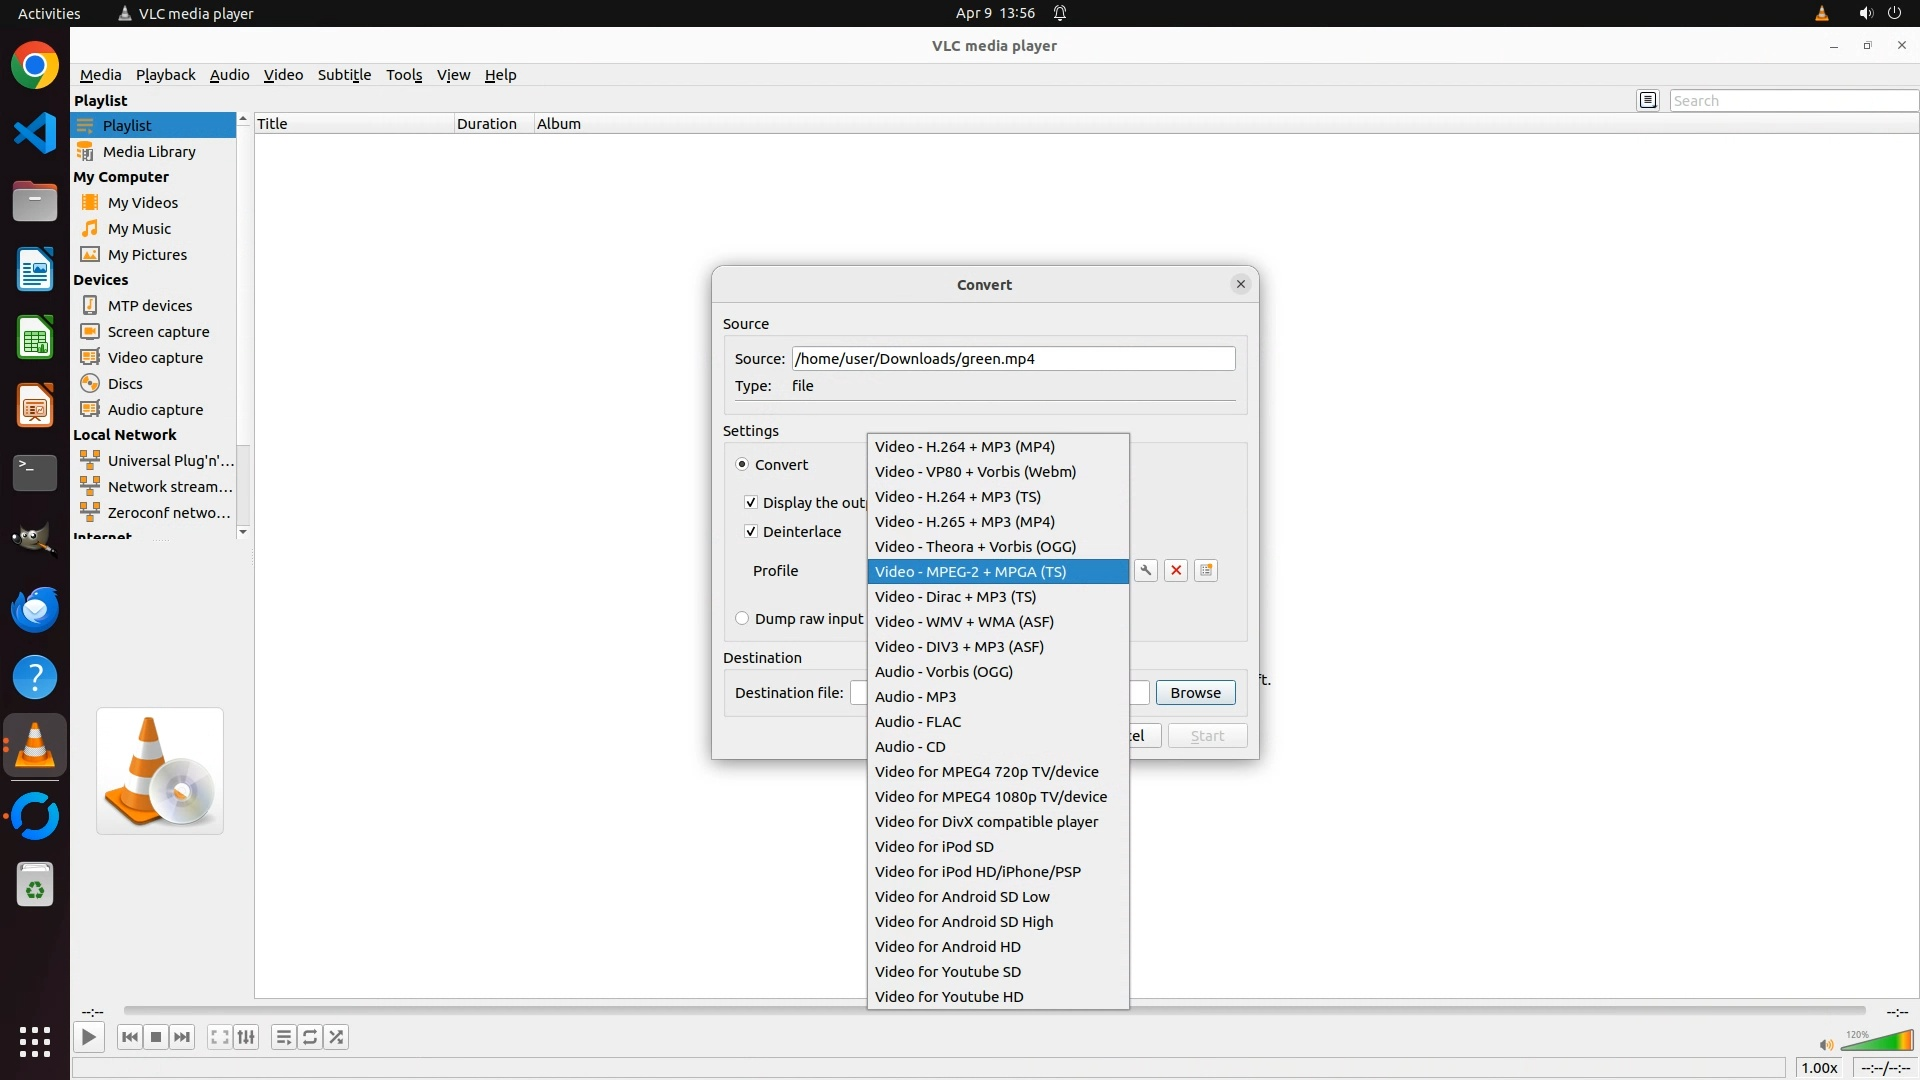Screen dimensions: 1920x1080
Task: Click the create new profile icon
Action: point(1206,570)
